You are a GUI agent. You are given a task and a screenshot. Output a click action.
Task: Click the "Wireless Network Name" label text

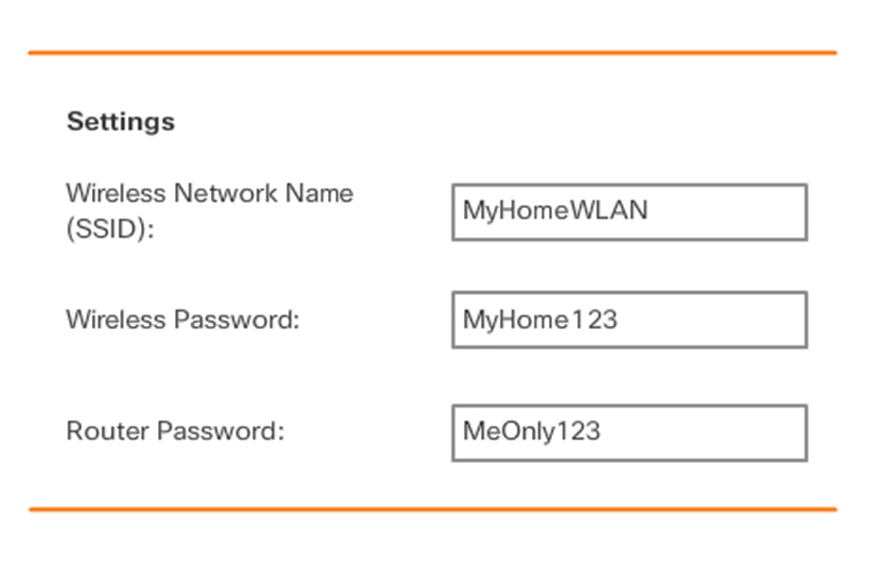pyautogui.click(x=209, y=193)
